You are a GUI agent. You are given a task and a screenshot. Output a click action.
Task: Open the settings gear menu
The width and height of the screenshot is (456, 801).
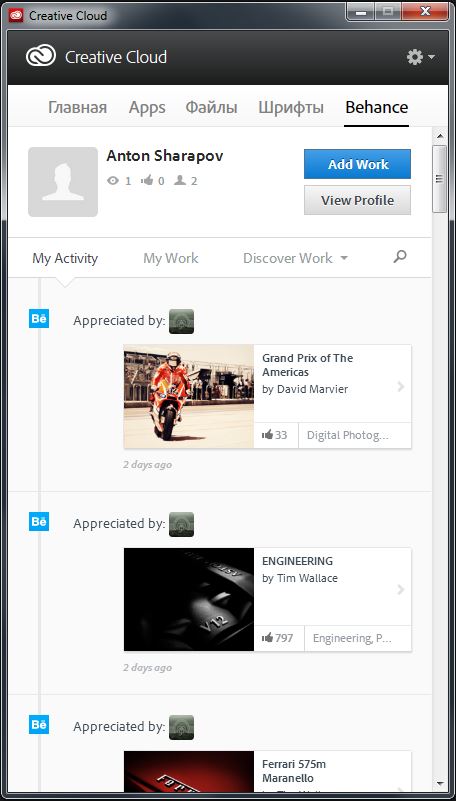tap(420, 57)
